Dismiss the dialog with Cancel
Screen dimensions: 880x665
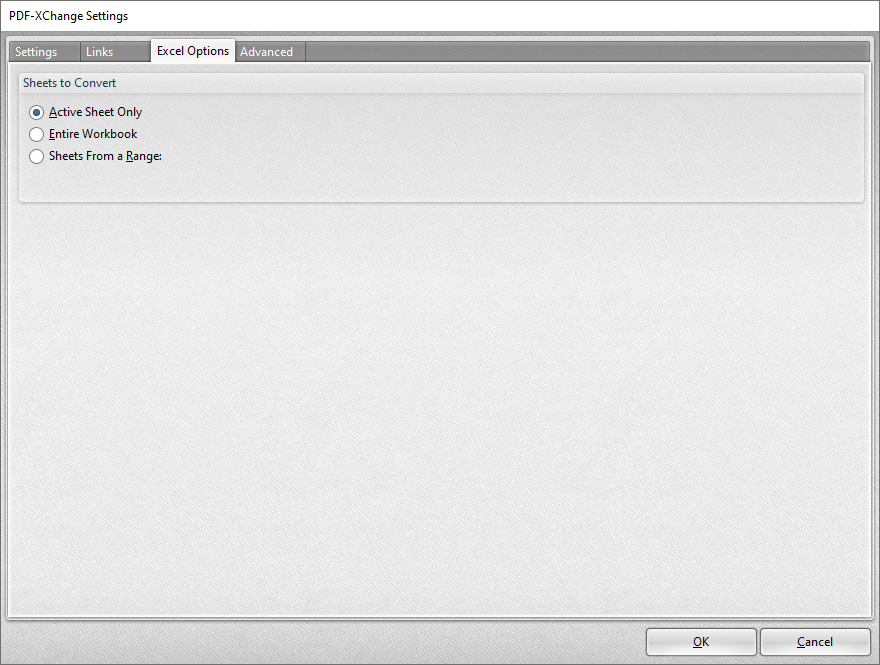click(x=815, y=641)
